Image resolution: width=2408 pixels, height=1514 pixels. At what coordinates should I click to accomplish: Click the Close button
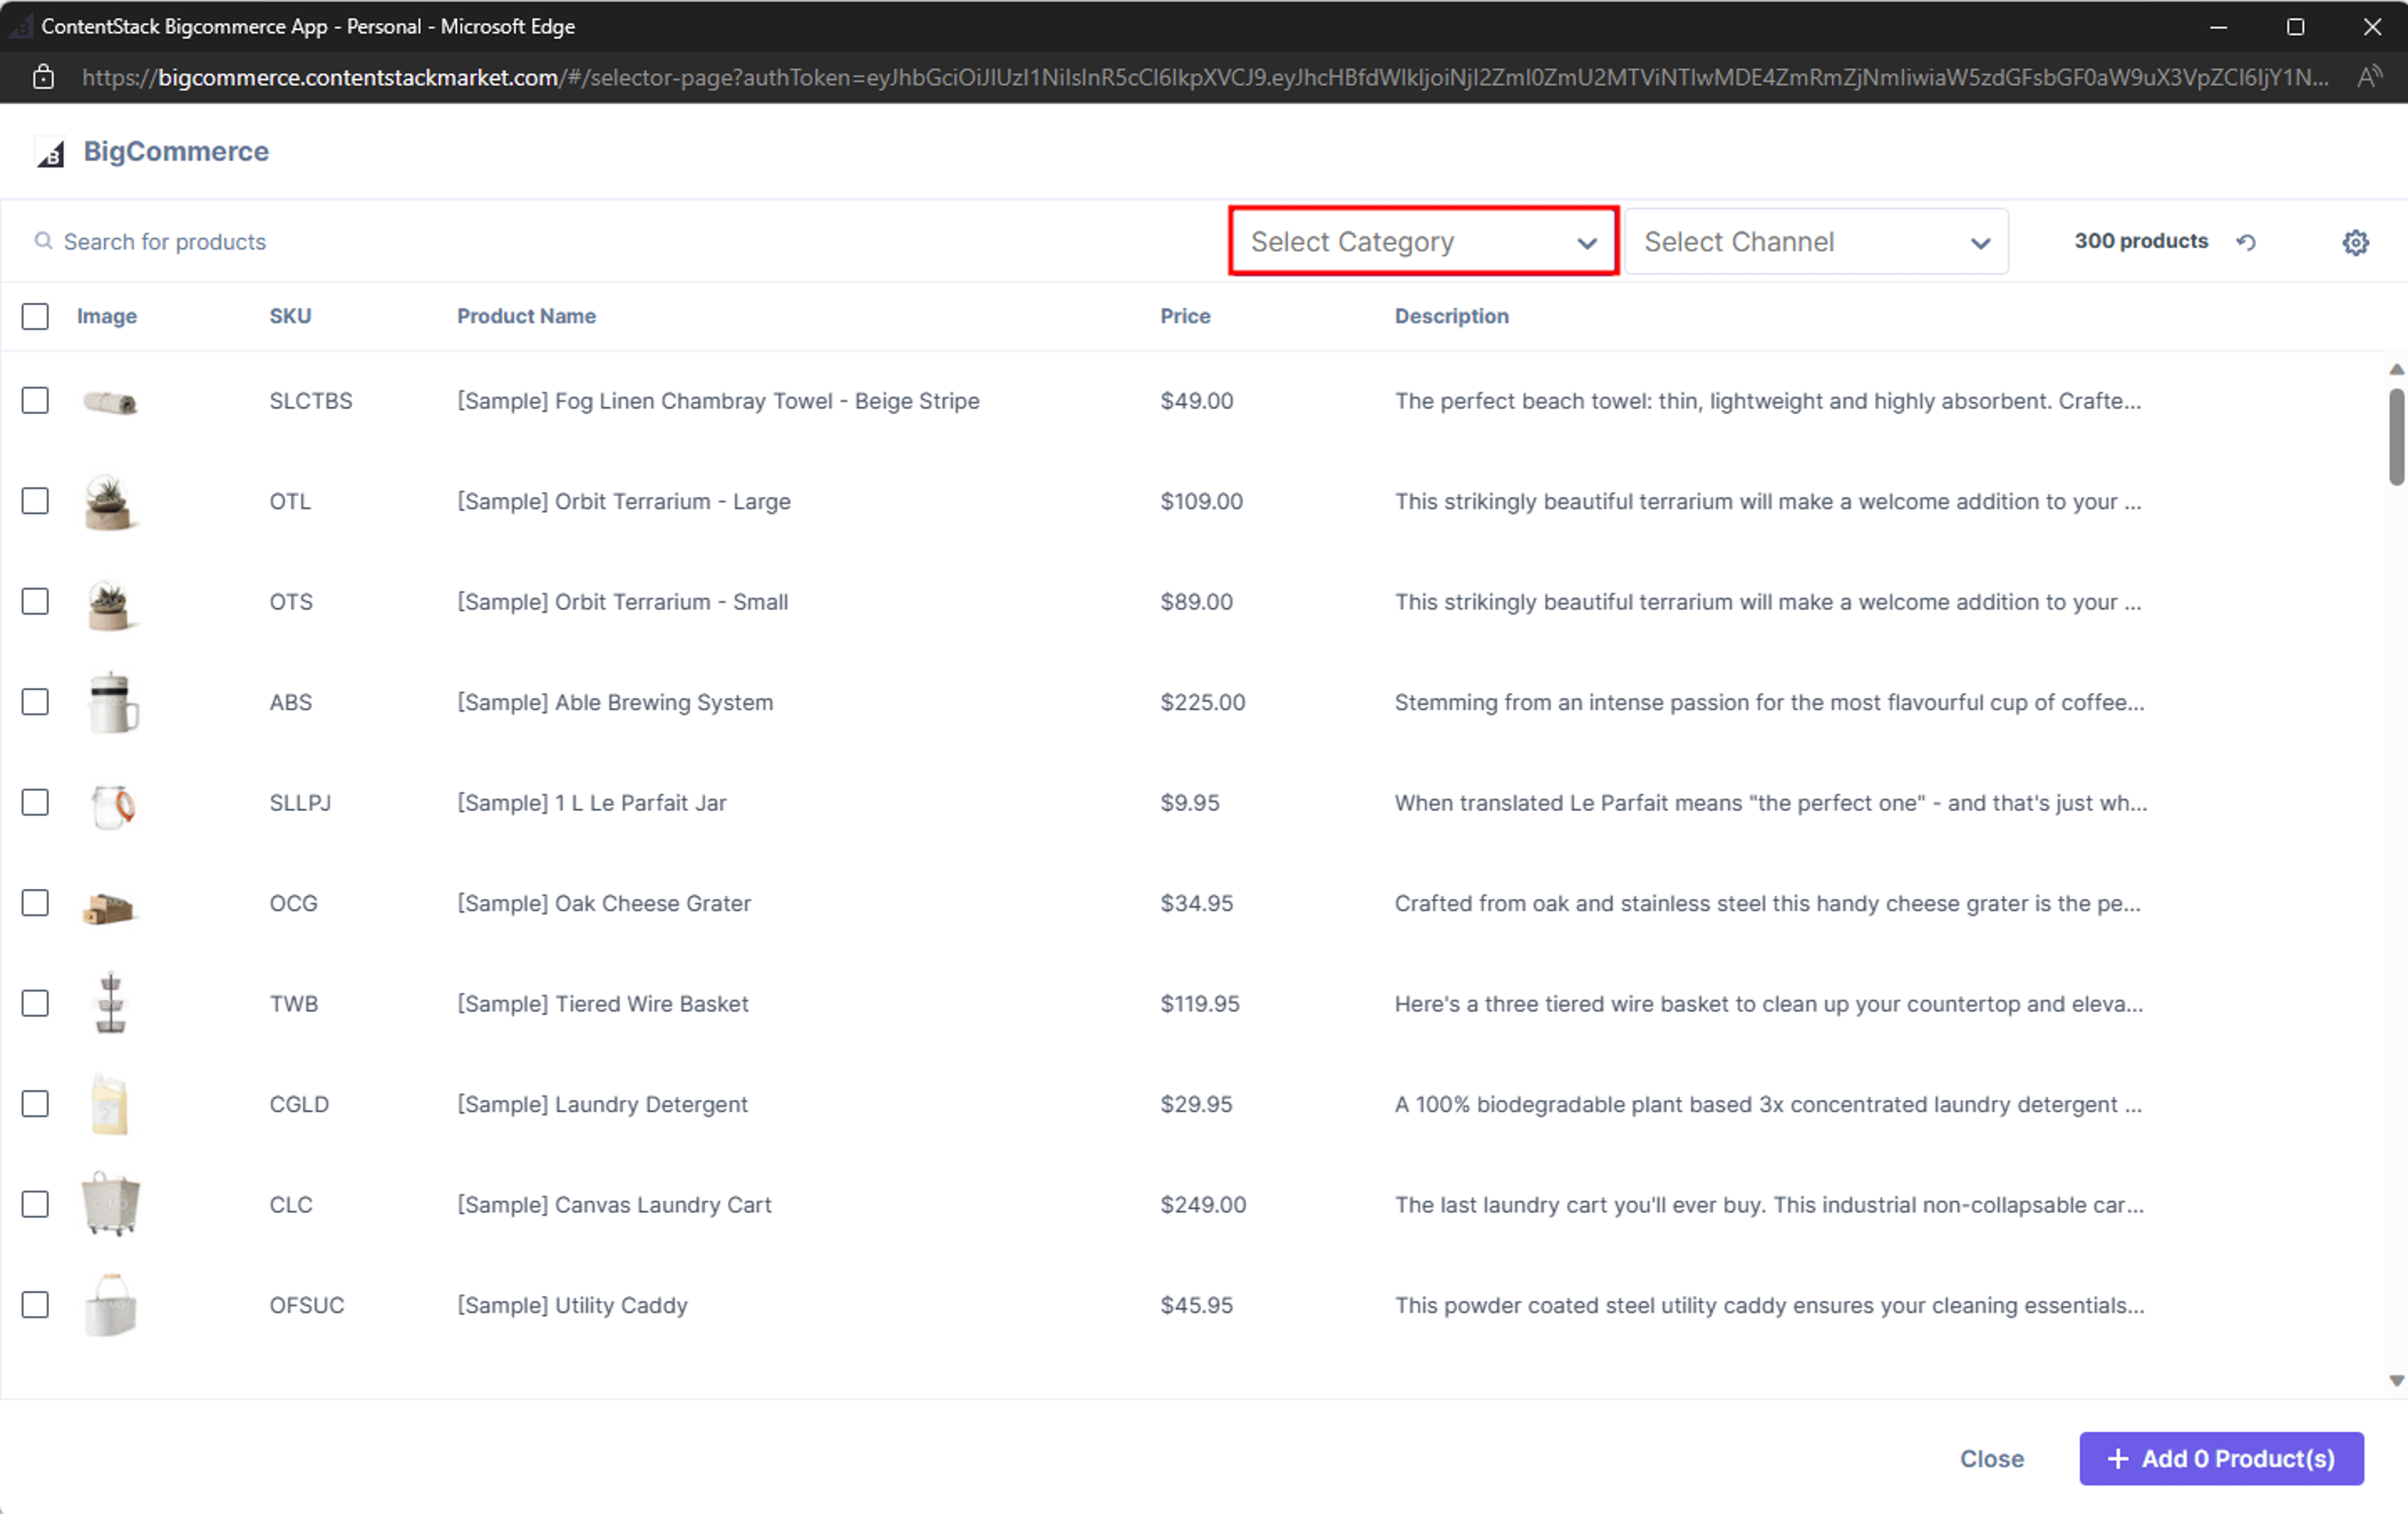(1991, 1458)
